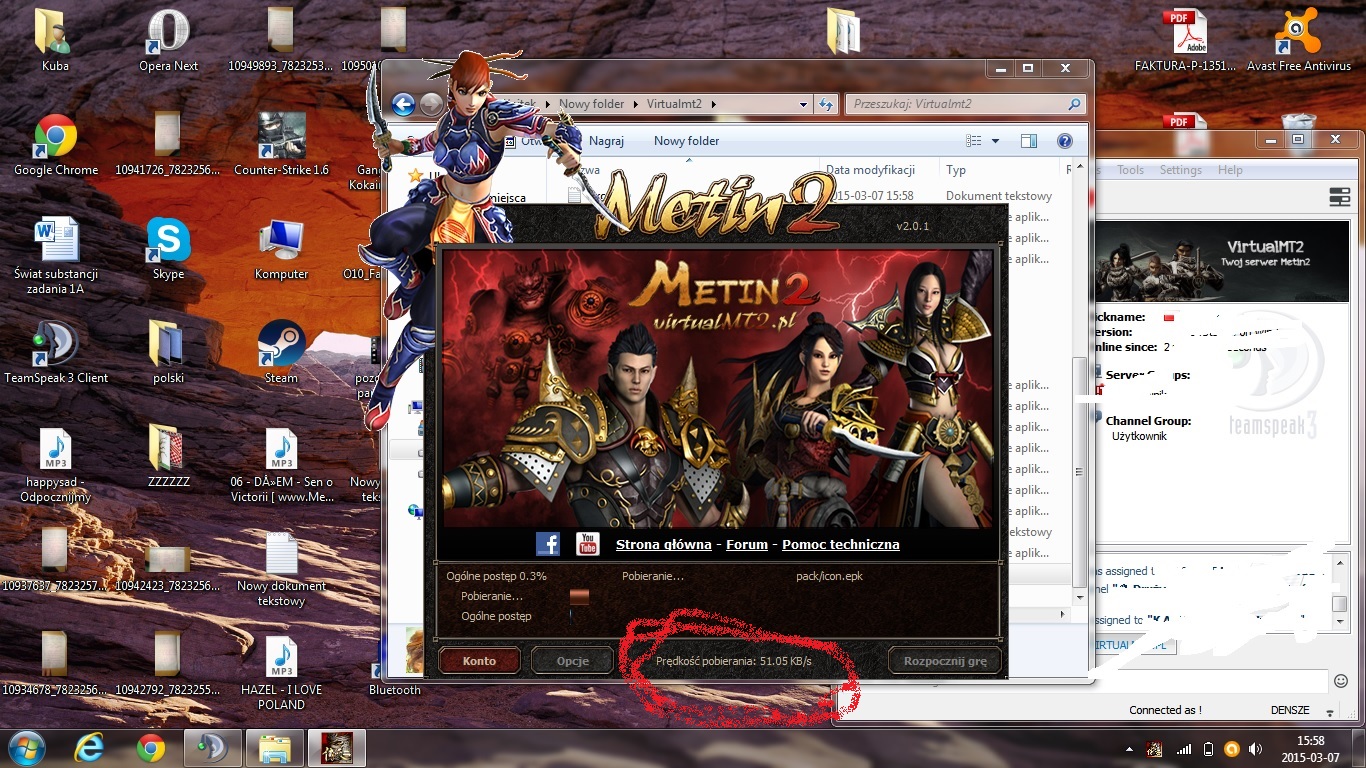Open the YouTube icon in Metin2 launcher
Image resolution: width=1366 pixels, height=768 pixels.
588,544
